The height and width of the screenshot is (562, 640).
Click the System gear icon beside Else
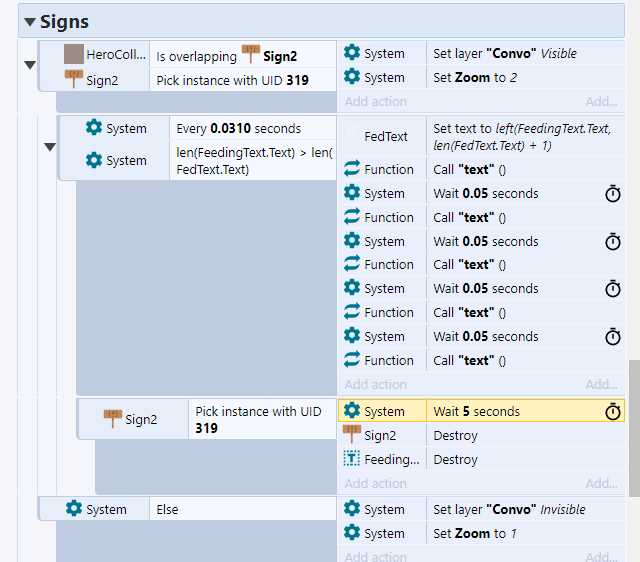tap(73, 509)
